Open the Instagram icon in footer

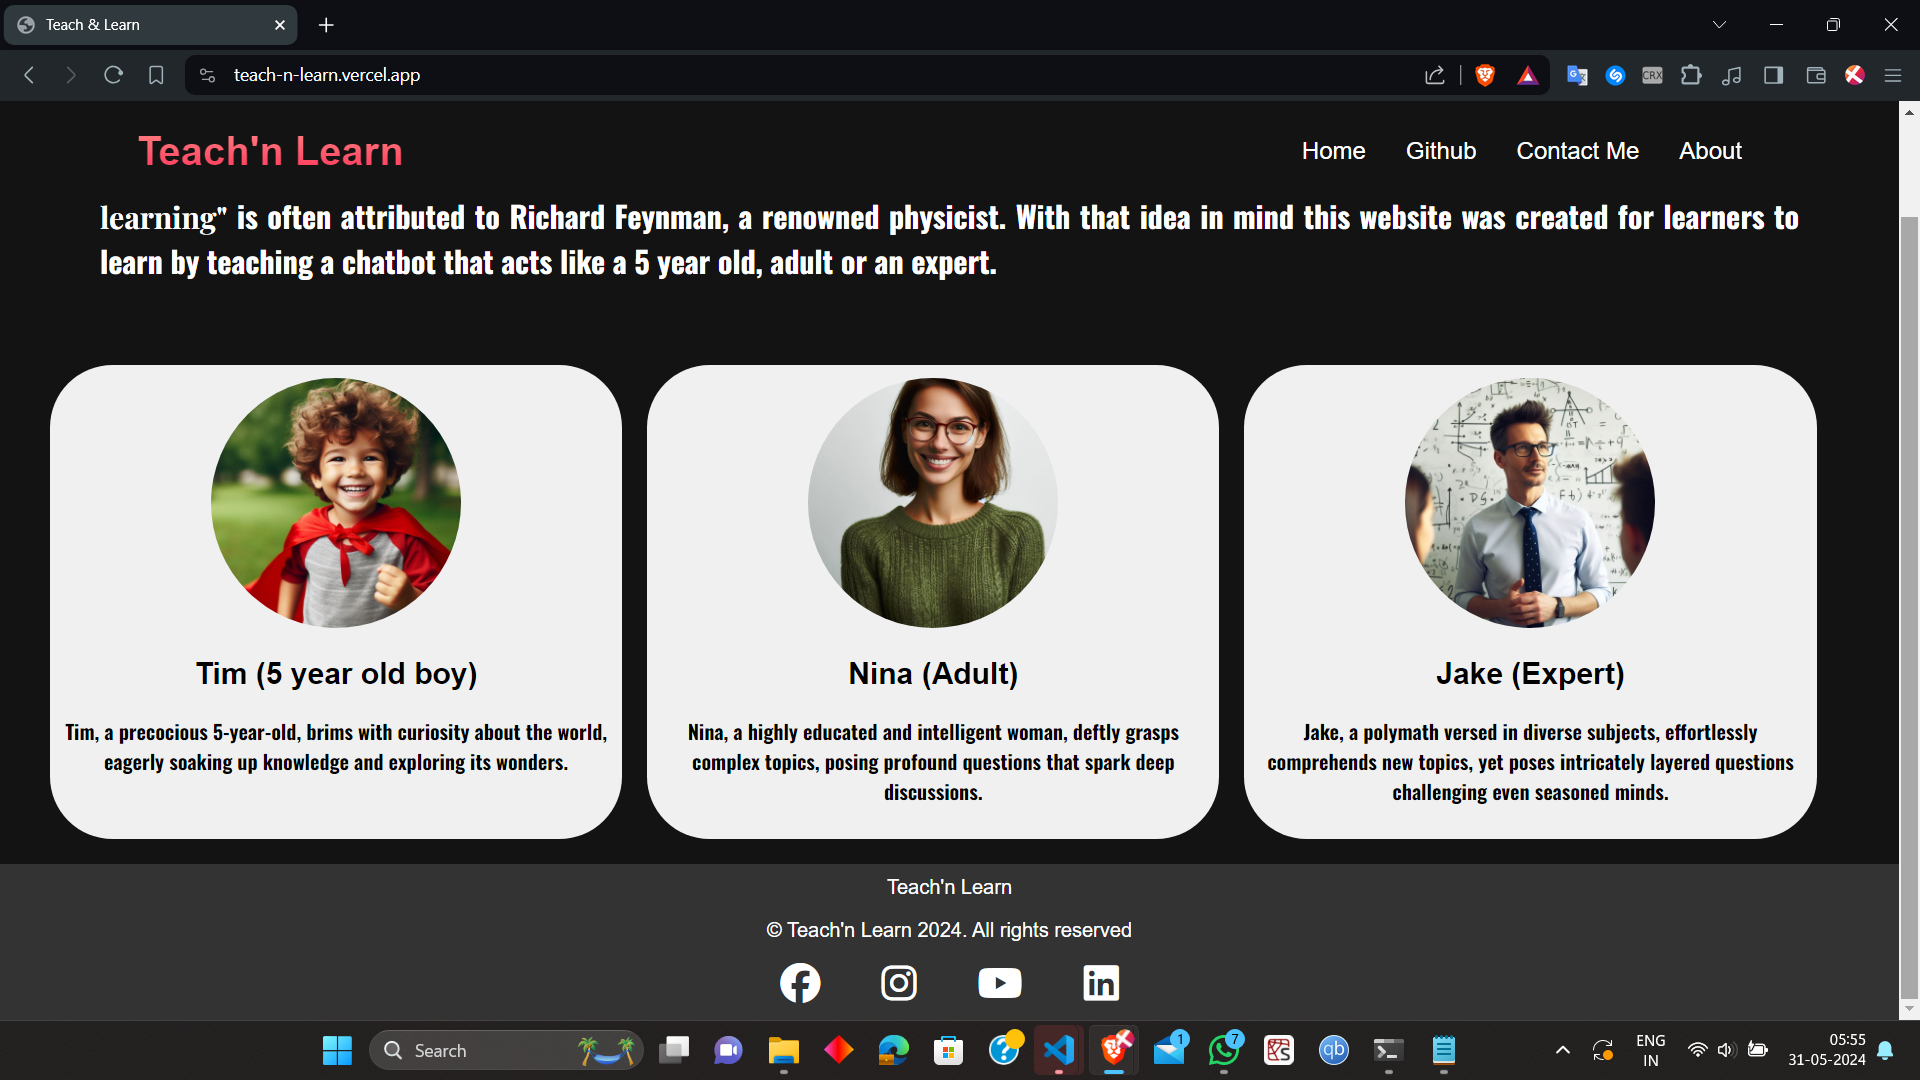pyautogui.click(x=899, y=983)
